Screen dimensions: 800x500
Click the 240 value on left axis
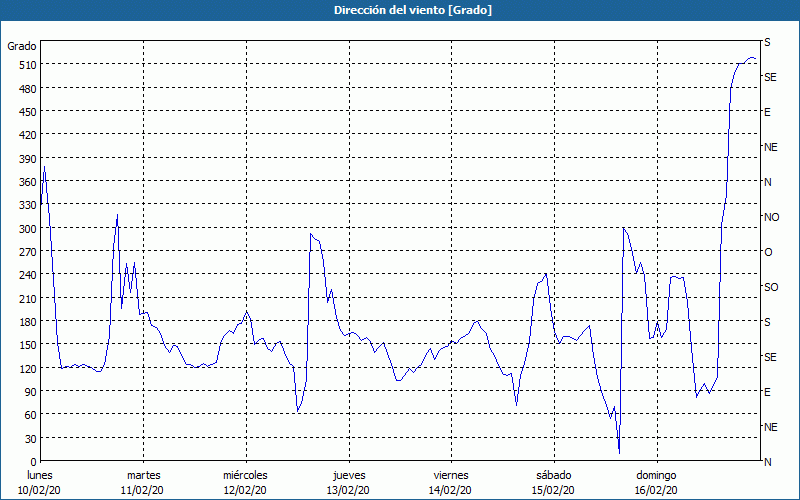coord(27,275)
